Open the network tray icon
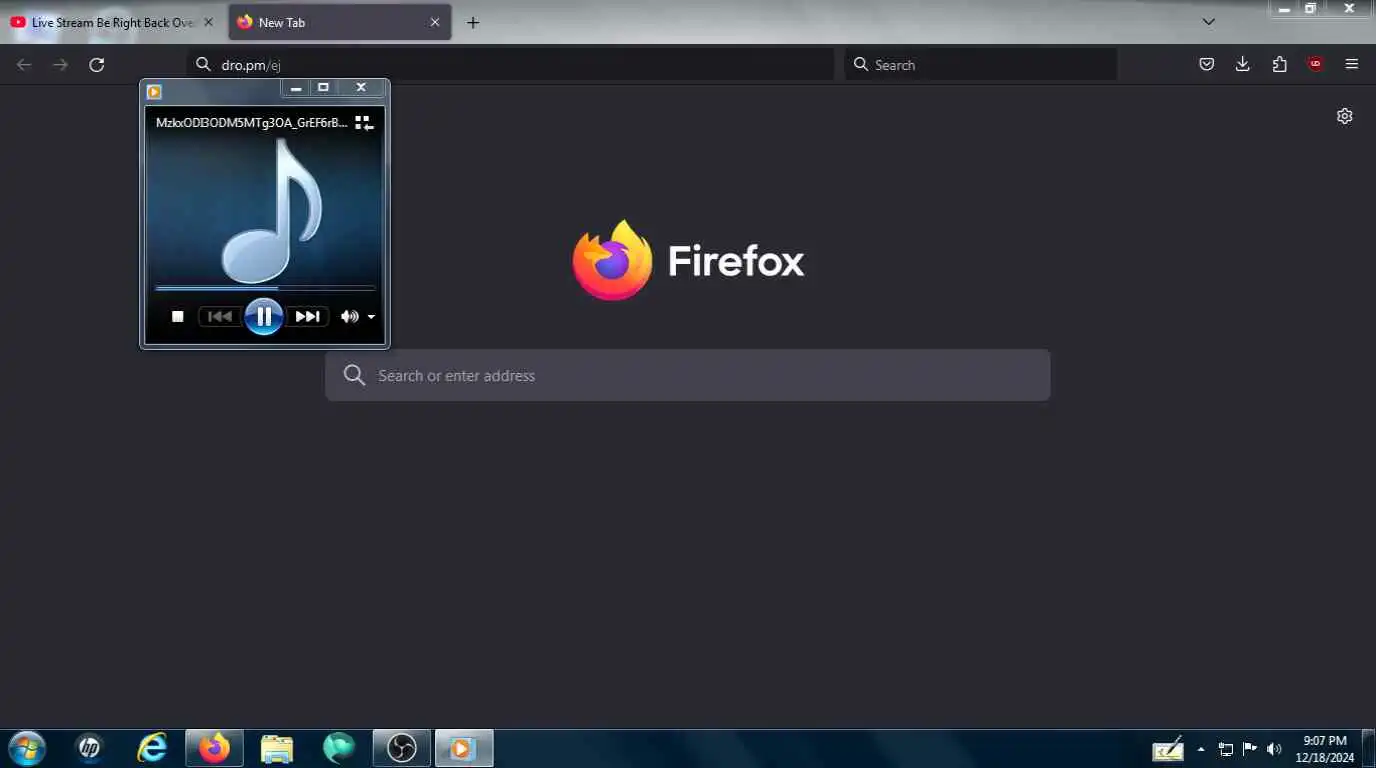 (x=1226, y=749)
